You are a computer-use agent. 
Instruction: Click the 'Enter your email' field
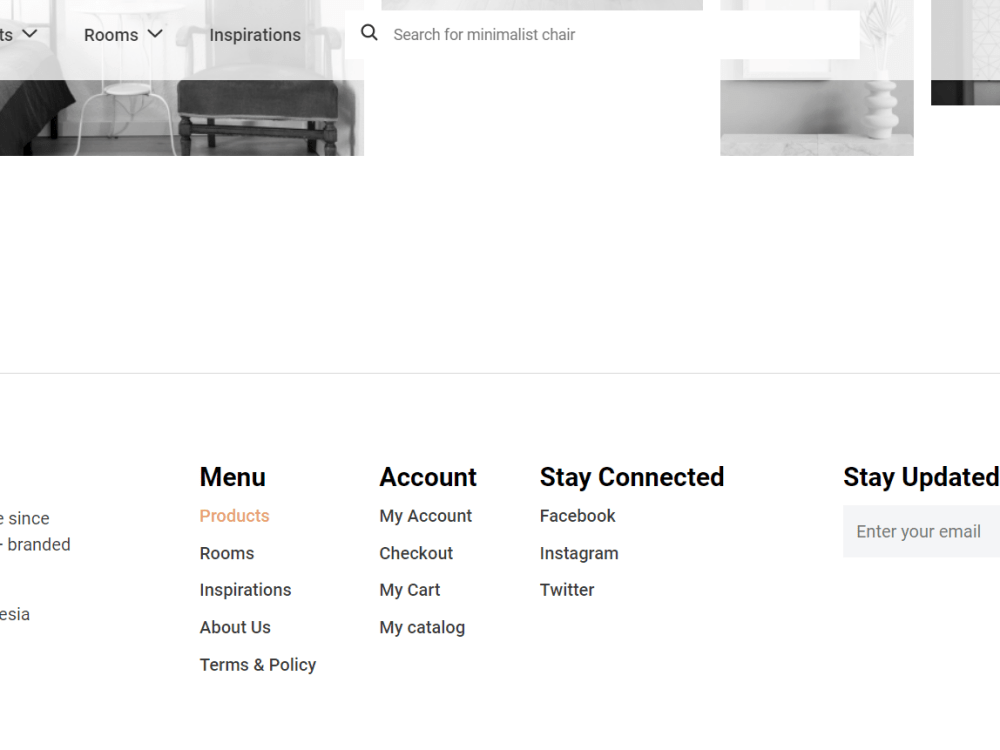click(922, 531)
